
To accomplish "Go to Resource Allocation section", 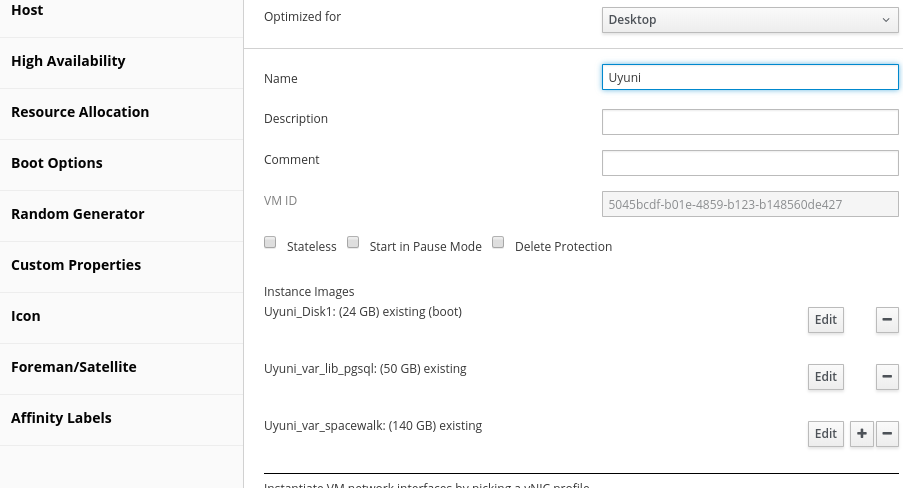I will [80, 112].
